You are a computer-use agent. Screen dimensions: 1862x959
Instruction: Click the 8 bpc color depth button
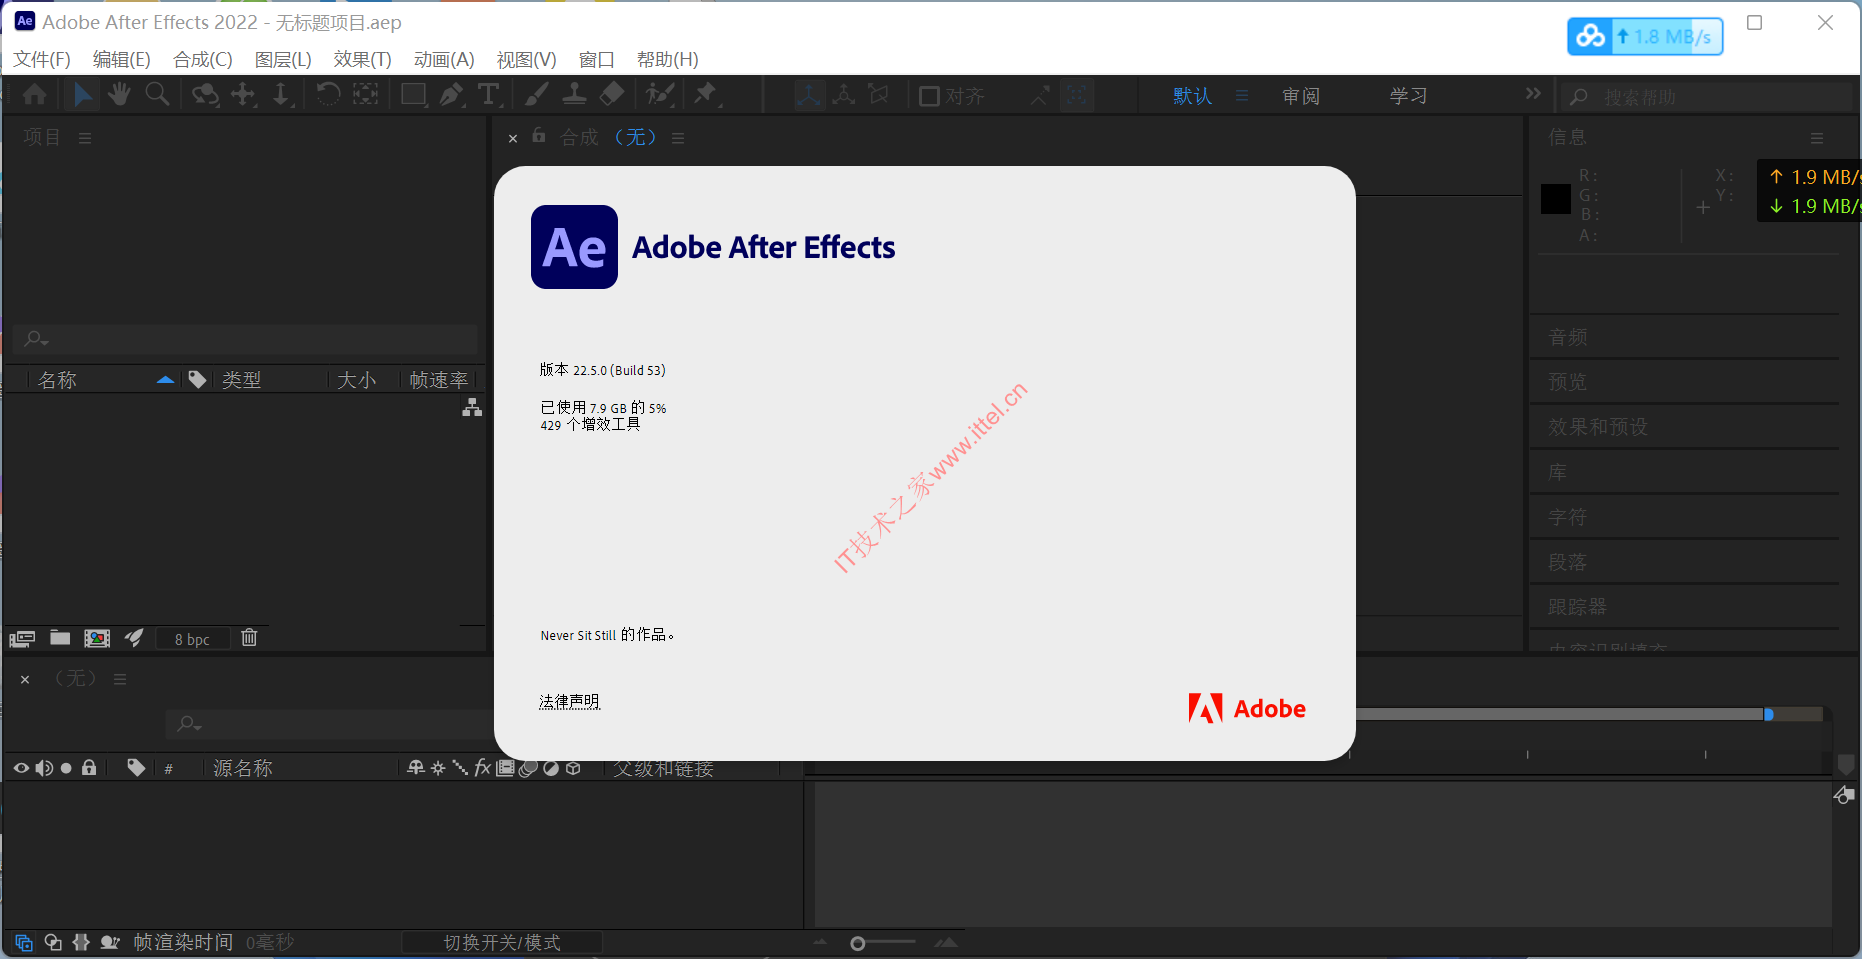click(x=192, y=639)
